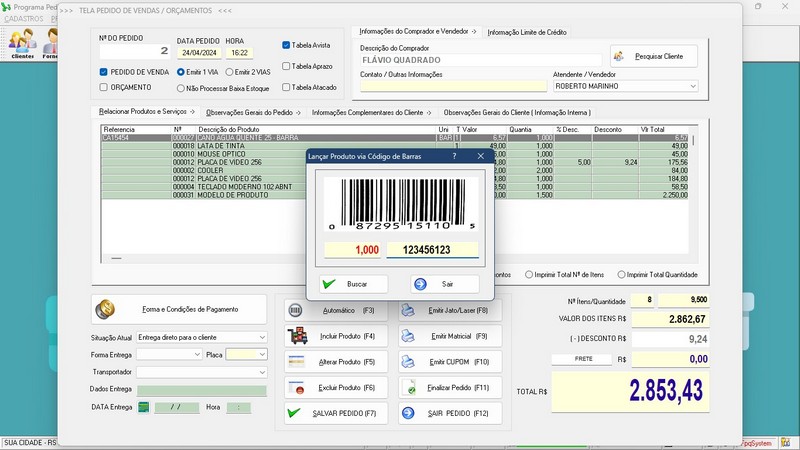Select the Emitir 2 VIAS radio button

click(229, 72)
